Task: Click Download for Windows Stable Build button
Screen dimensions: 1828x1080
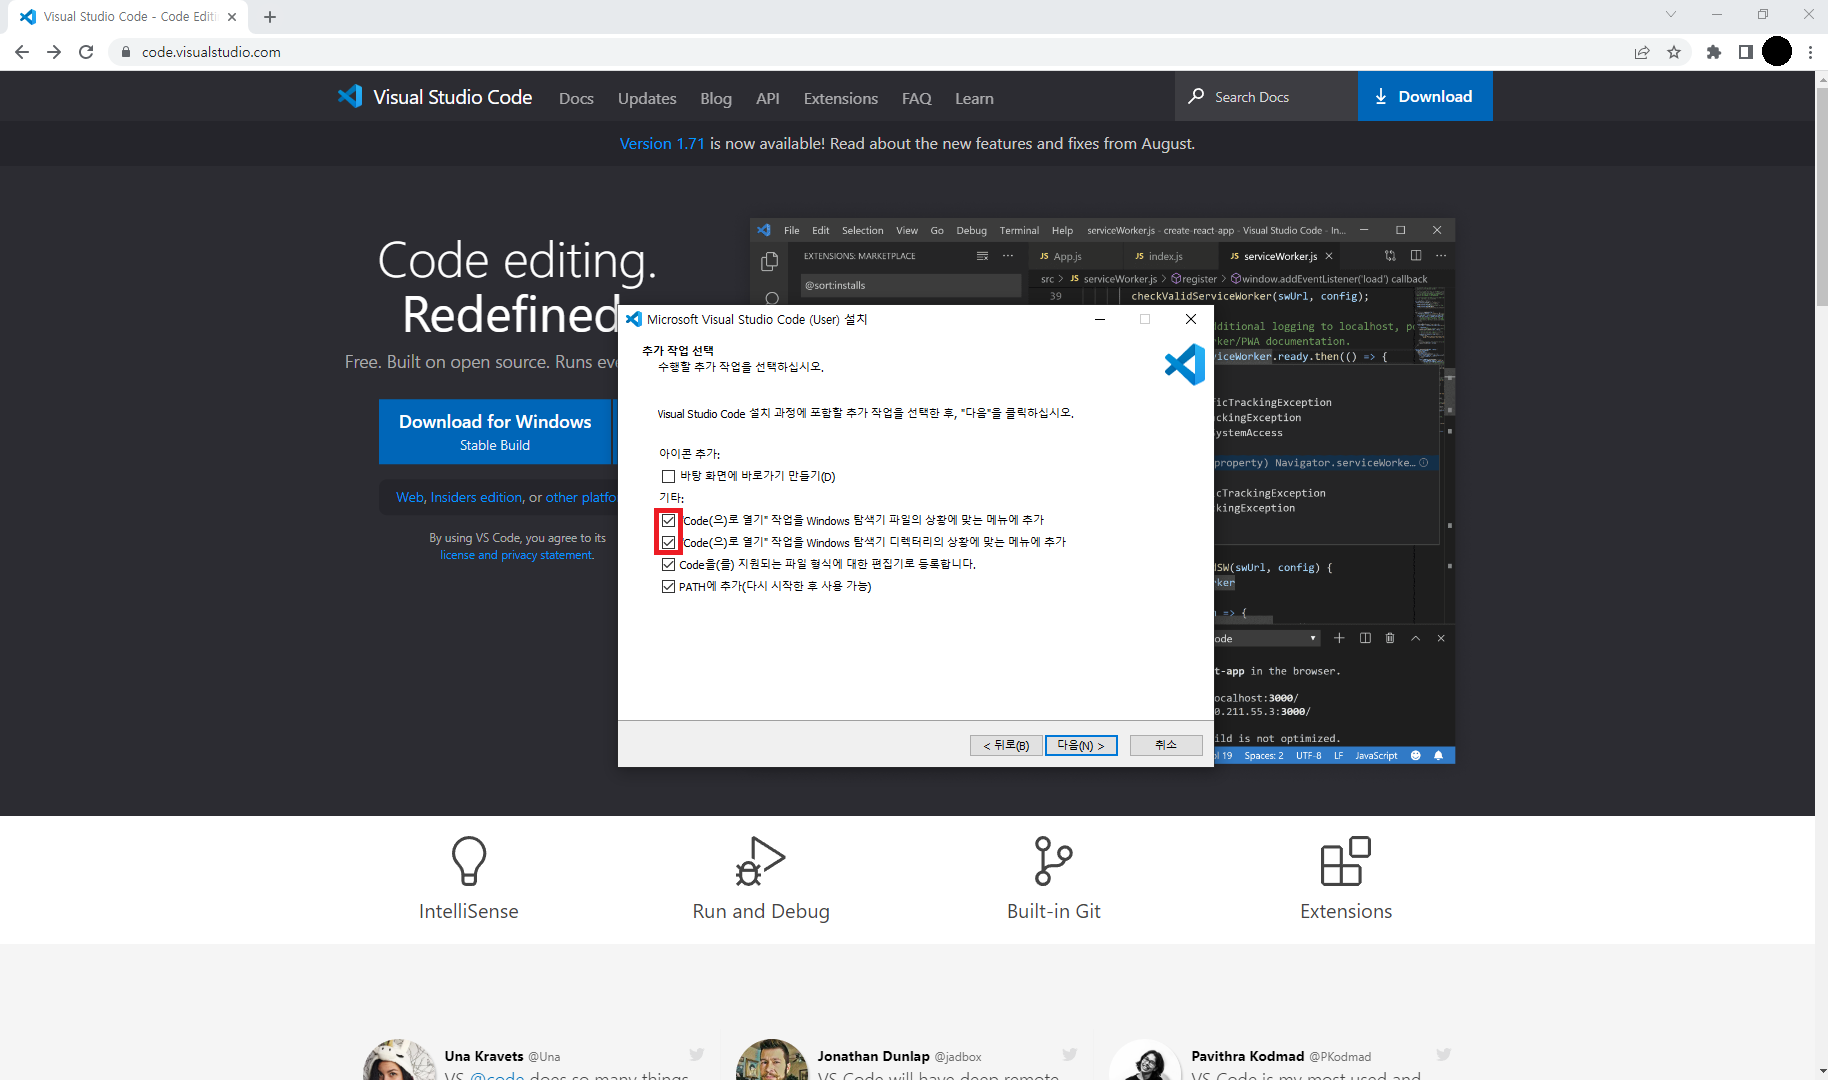Action: tap(495, 432)
